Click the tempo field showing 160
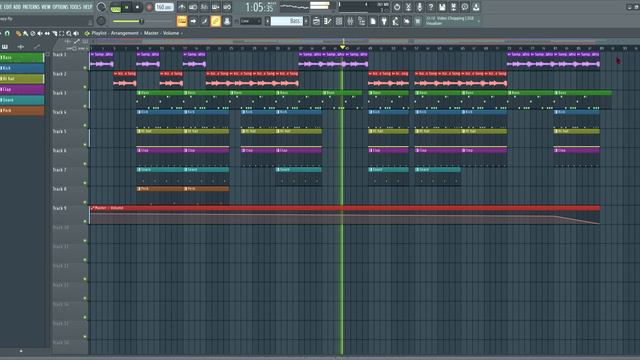The image size is (640, 360). 164,7
